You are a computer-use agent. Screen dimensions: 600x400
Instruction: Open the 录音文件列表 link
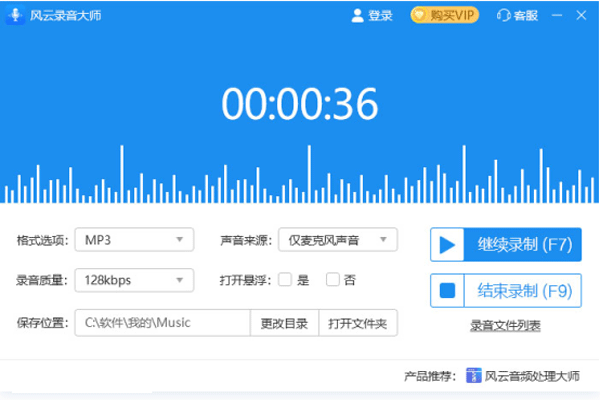[505, 325]
